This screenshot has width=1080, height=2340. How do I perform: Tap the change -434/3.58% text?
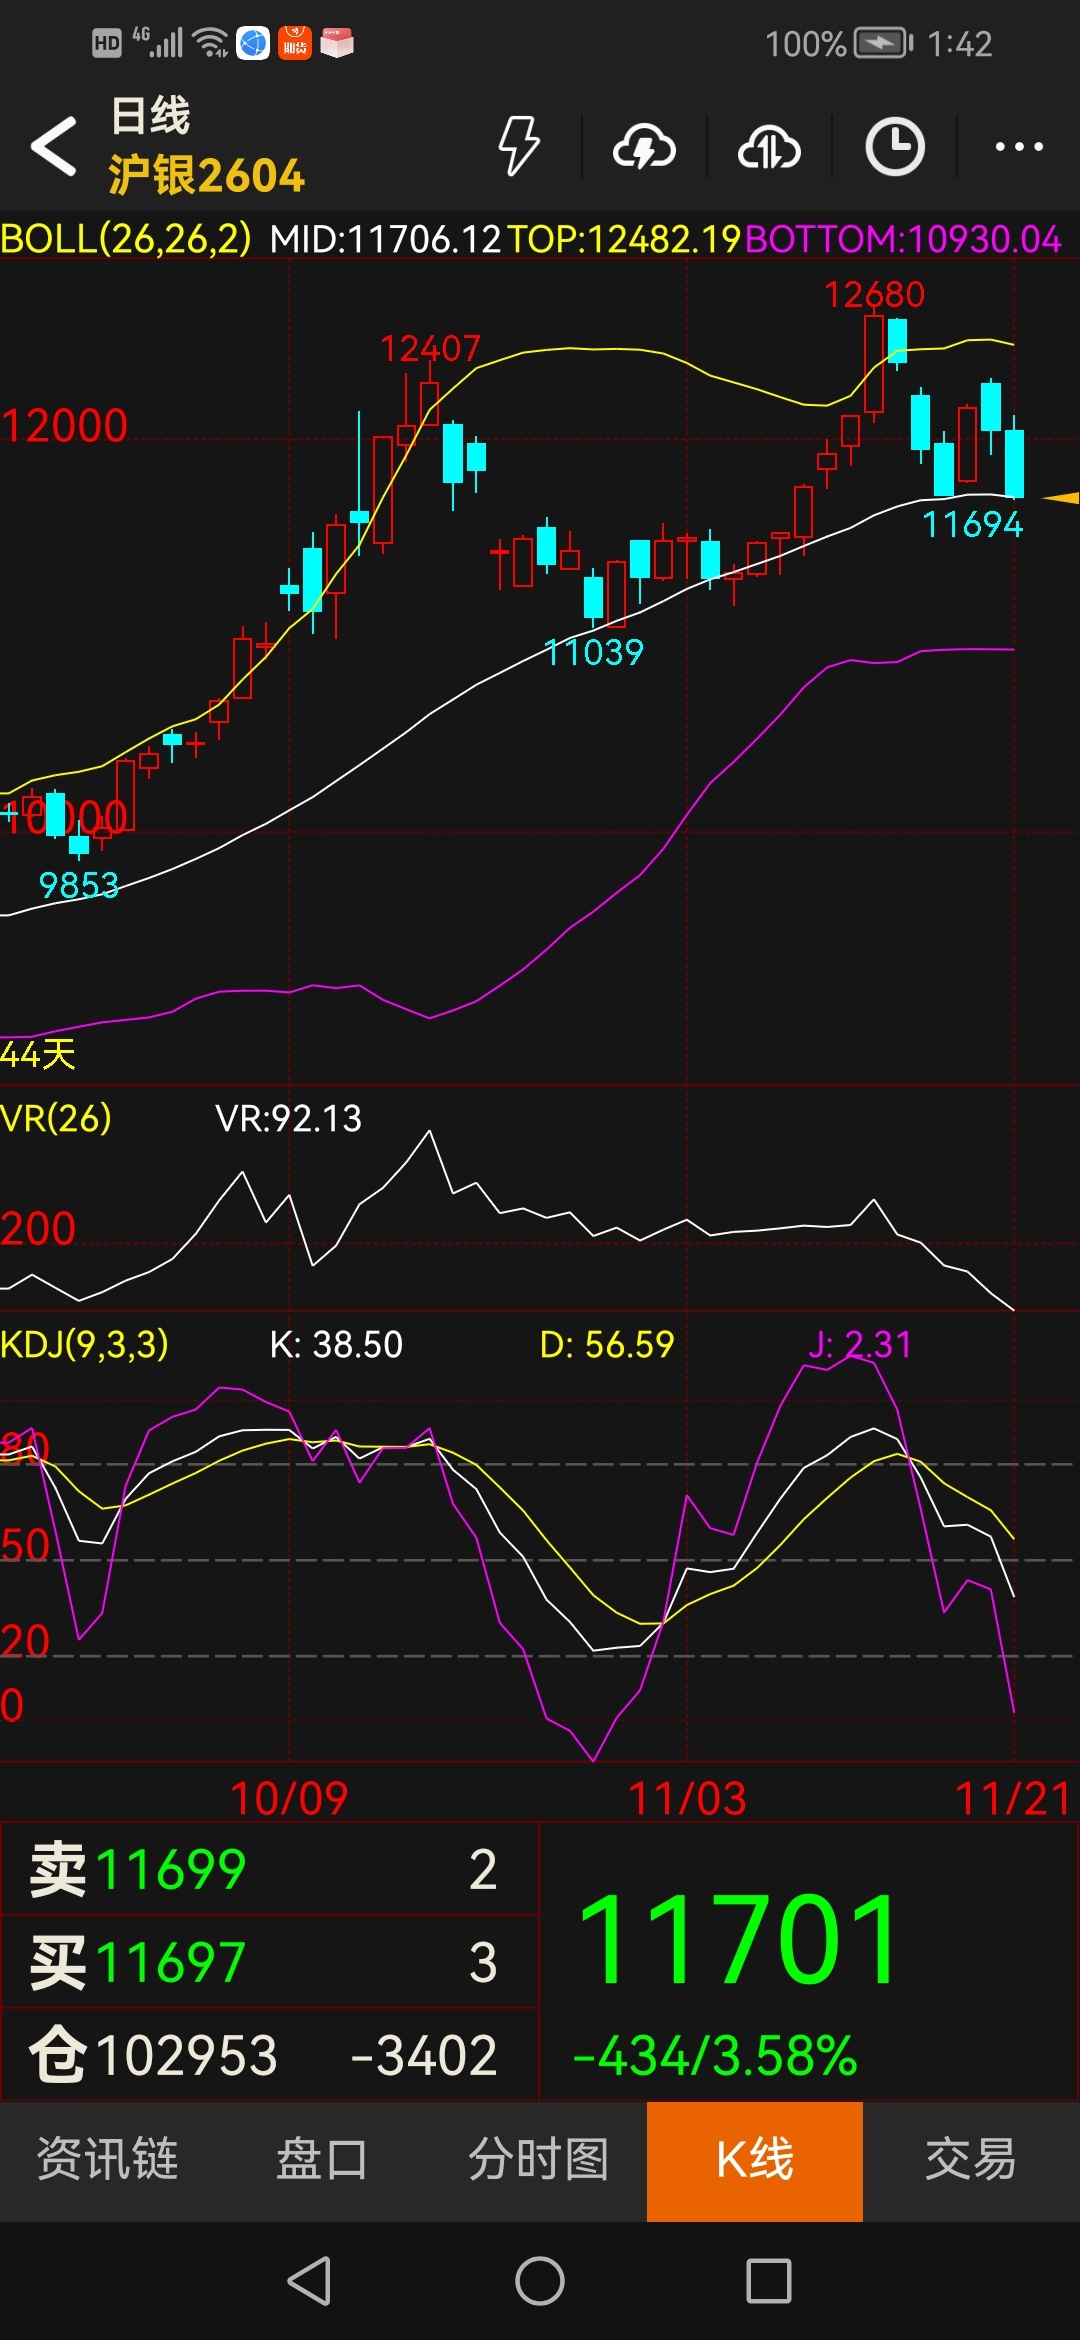point(715,2056)
